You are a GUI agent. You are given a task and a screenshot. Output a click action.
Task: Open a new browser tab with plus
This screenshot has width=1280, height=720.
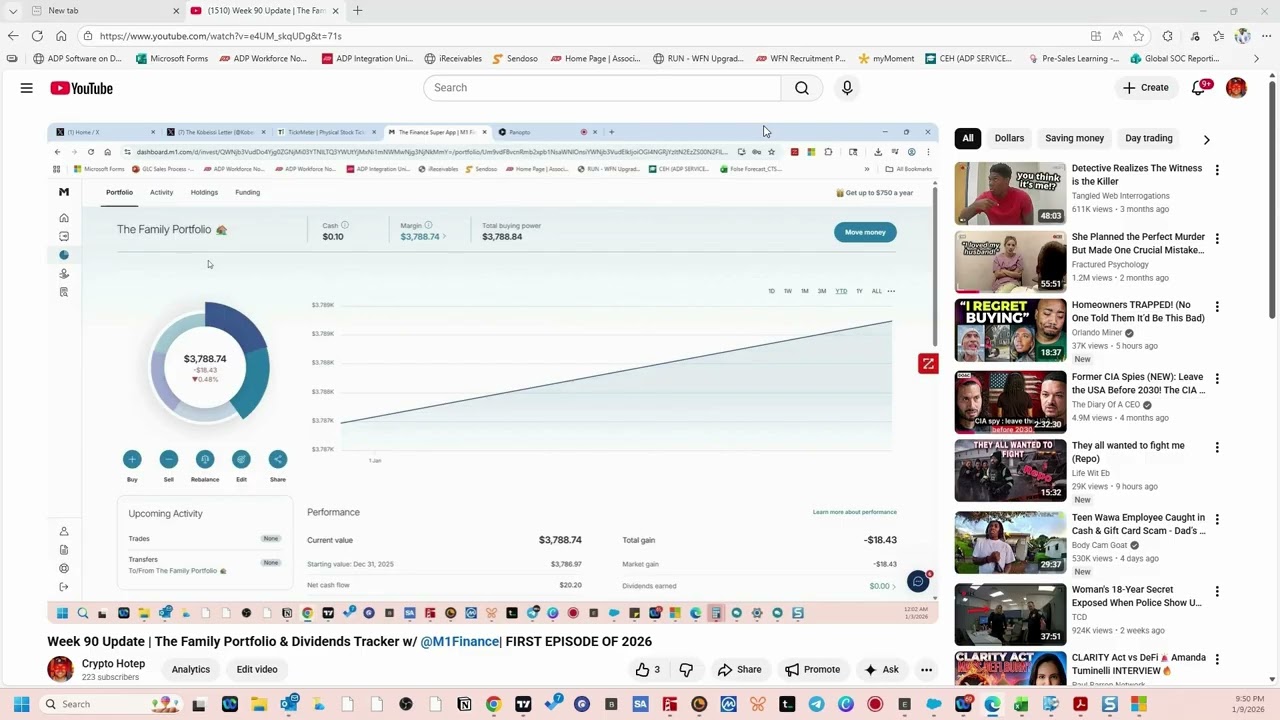(x=357, y=11)
